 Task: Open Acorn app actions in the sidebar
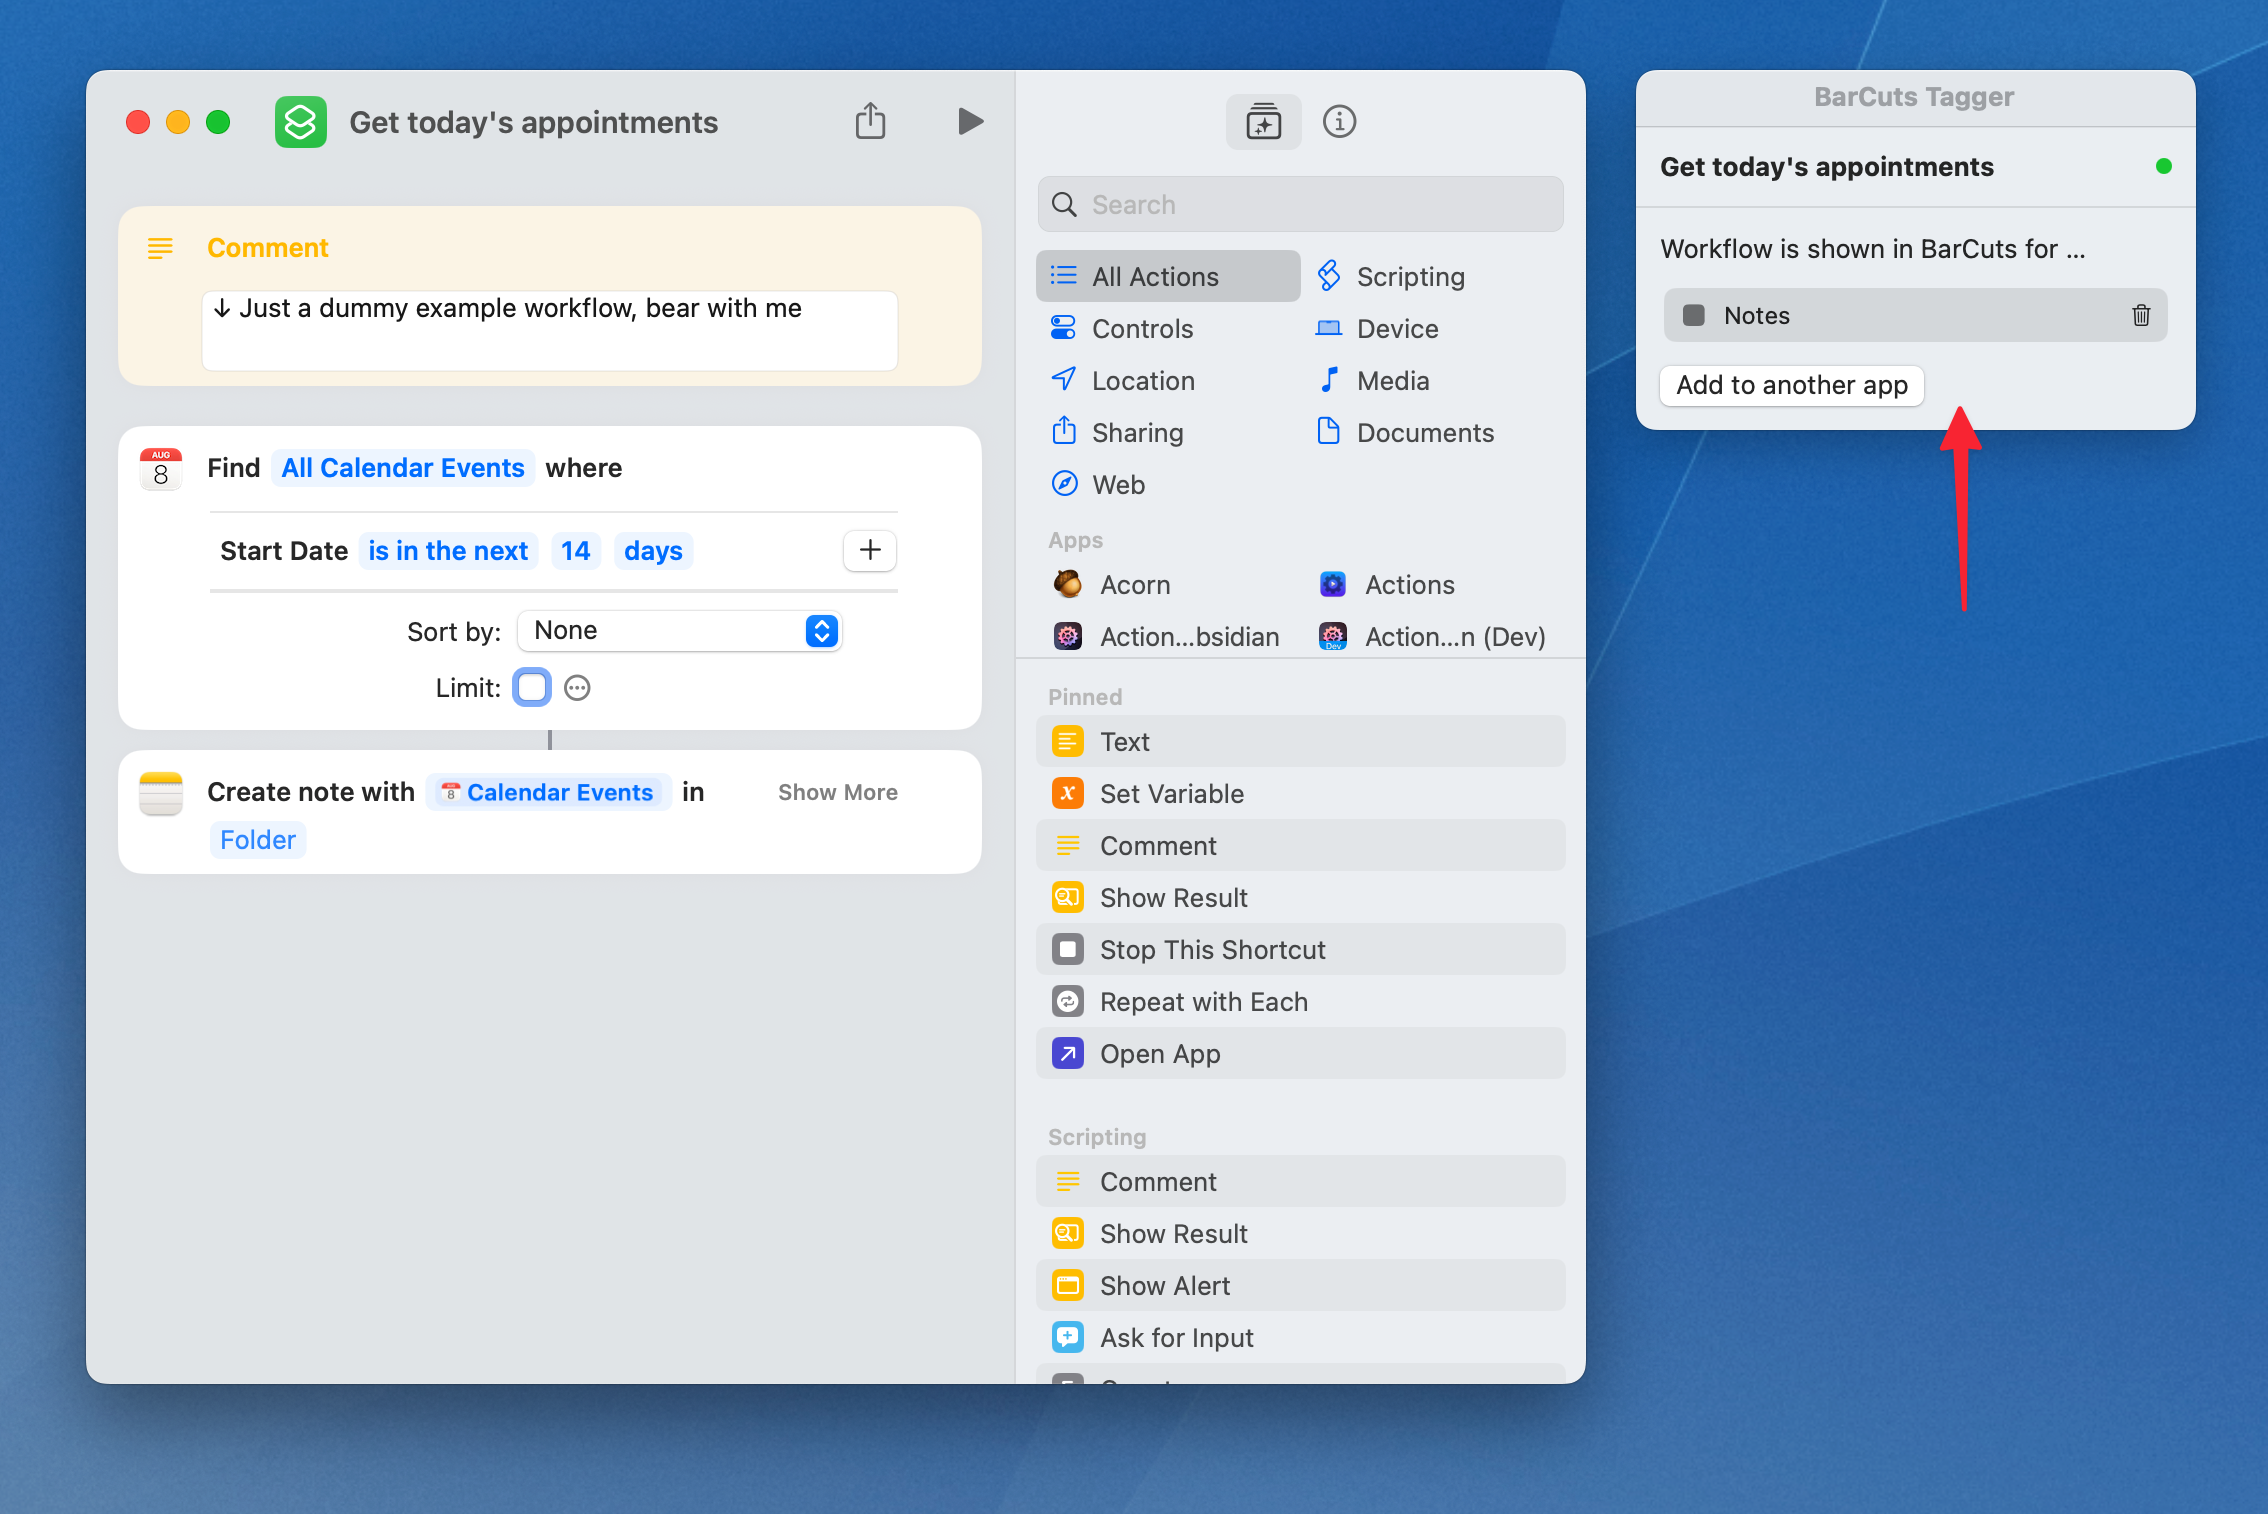[1135, 584]
